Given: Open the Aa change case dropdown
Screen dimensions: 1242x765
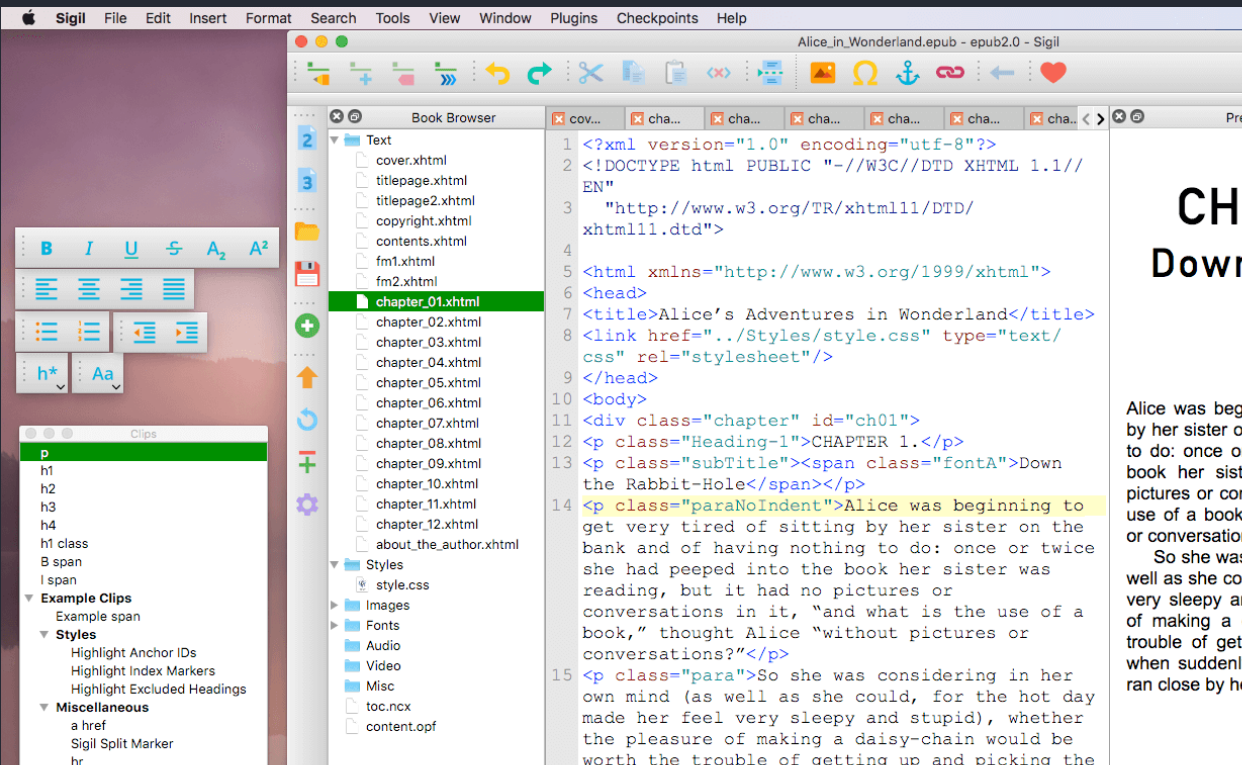Looking at the screenshot, I should 104,374.
